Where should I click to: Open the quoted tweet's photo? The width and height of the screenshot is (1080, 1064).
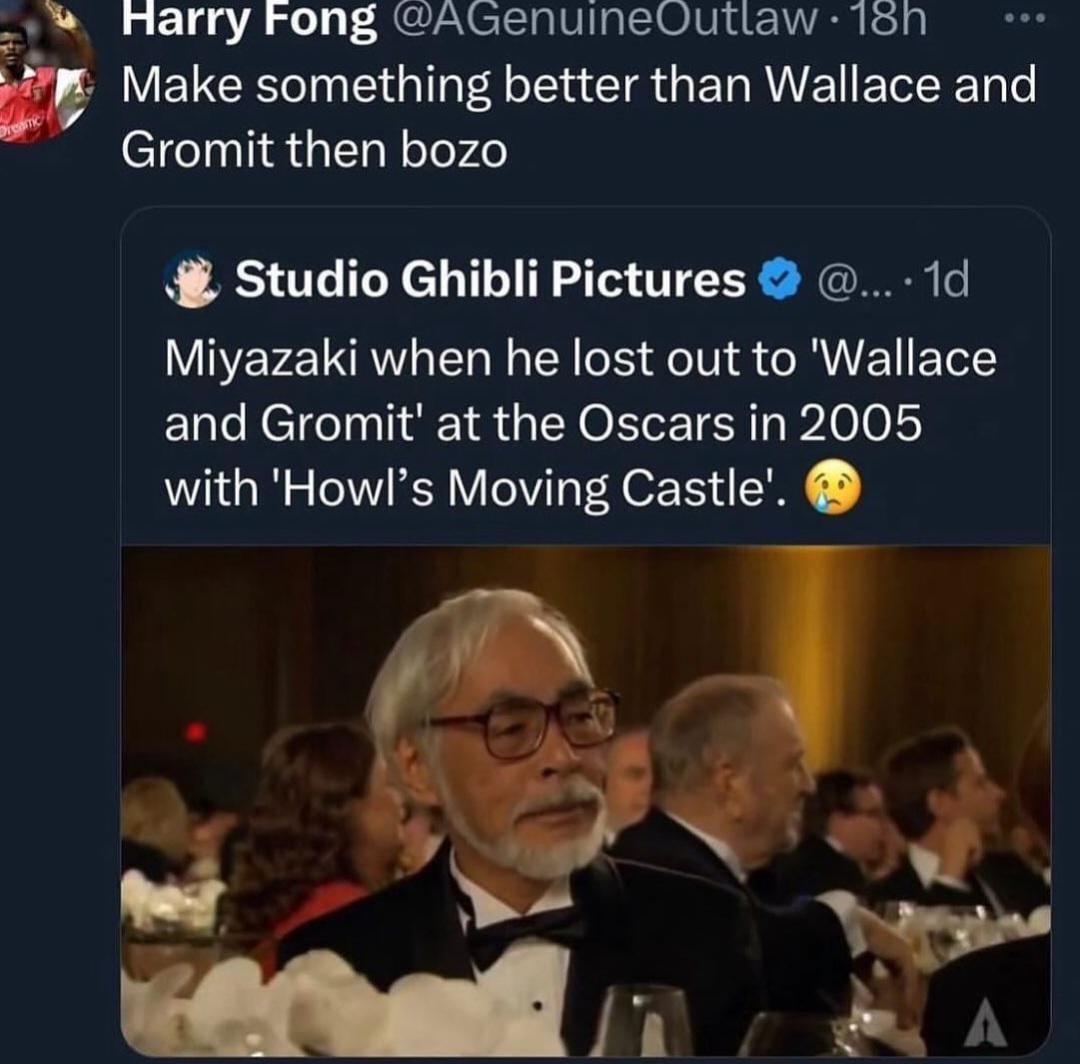click(x=585, y=798)
